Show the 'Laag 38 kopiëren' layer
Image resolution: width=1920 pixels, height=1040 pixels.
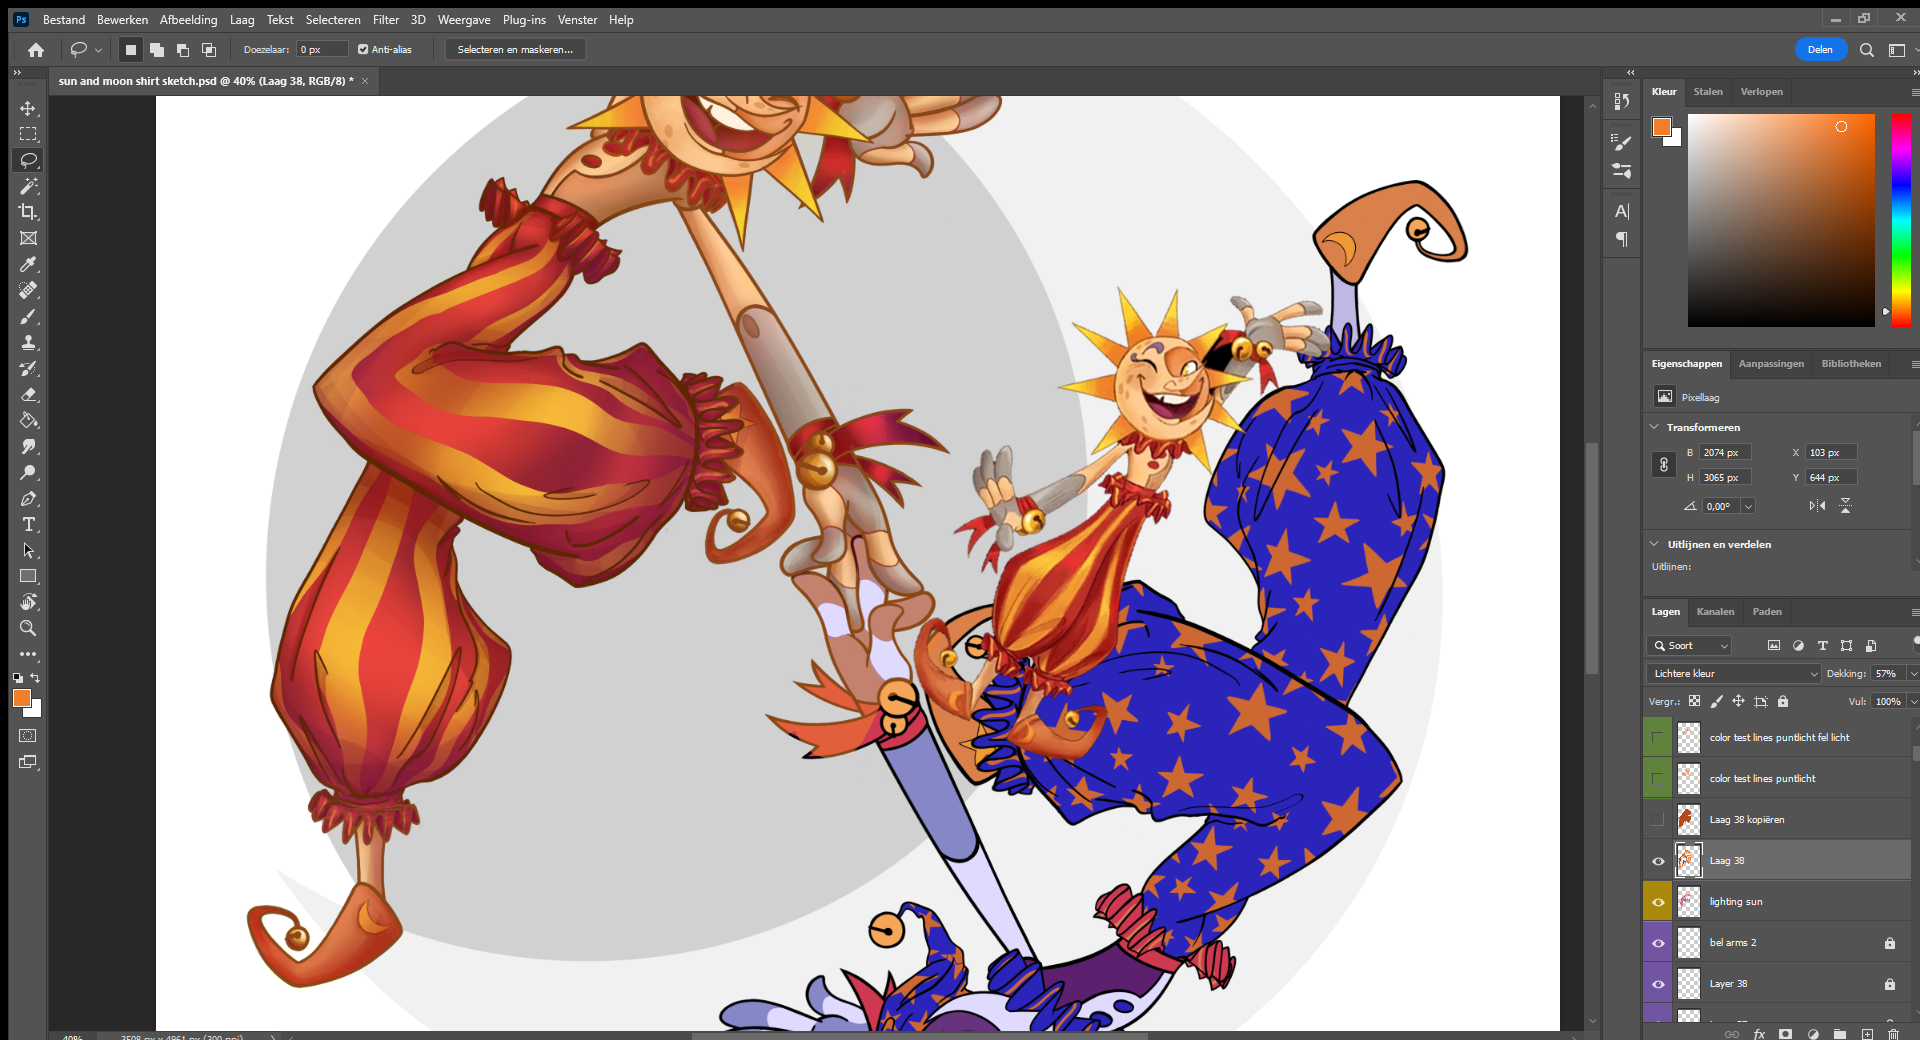click(x=1657, y=819)
